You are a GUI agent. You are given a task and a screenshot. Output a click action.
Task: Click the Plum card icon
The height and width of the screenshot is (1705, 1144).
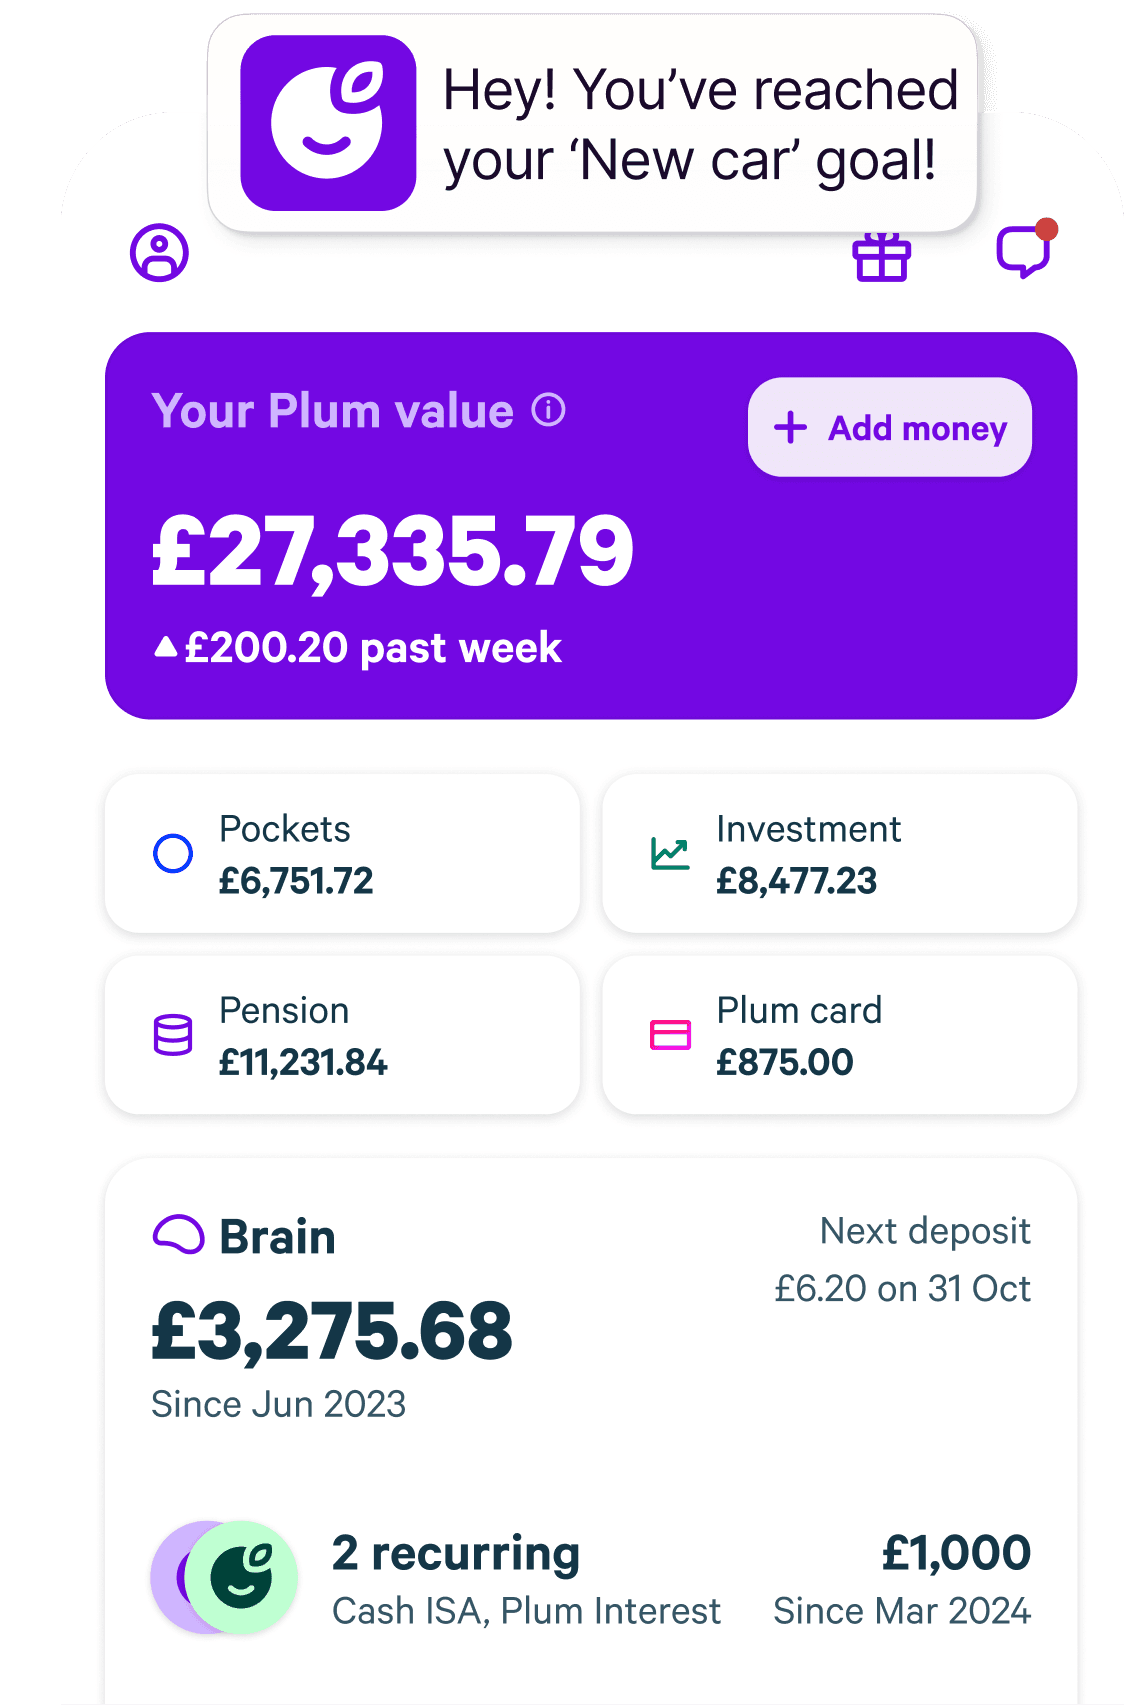[x=670, y=1035]
